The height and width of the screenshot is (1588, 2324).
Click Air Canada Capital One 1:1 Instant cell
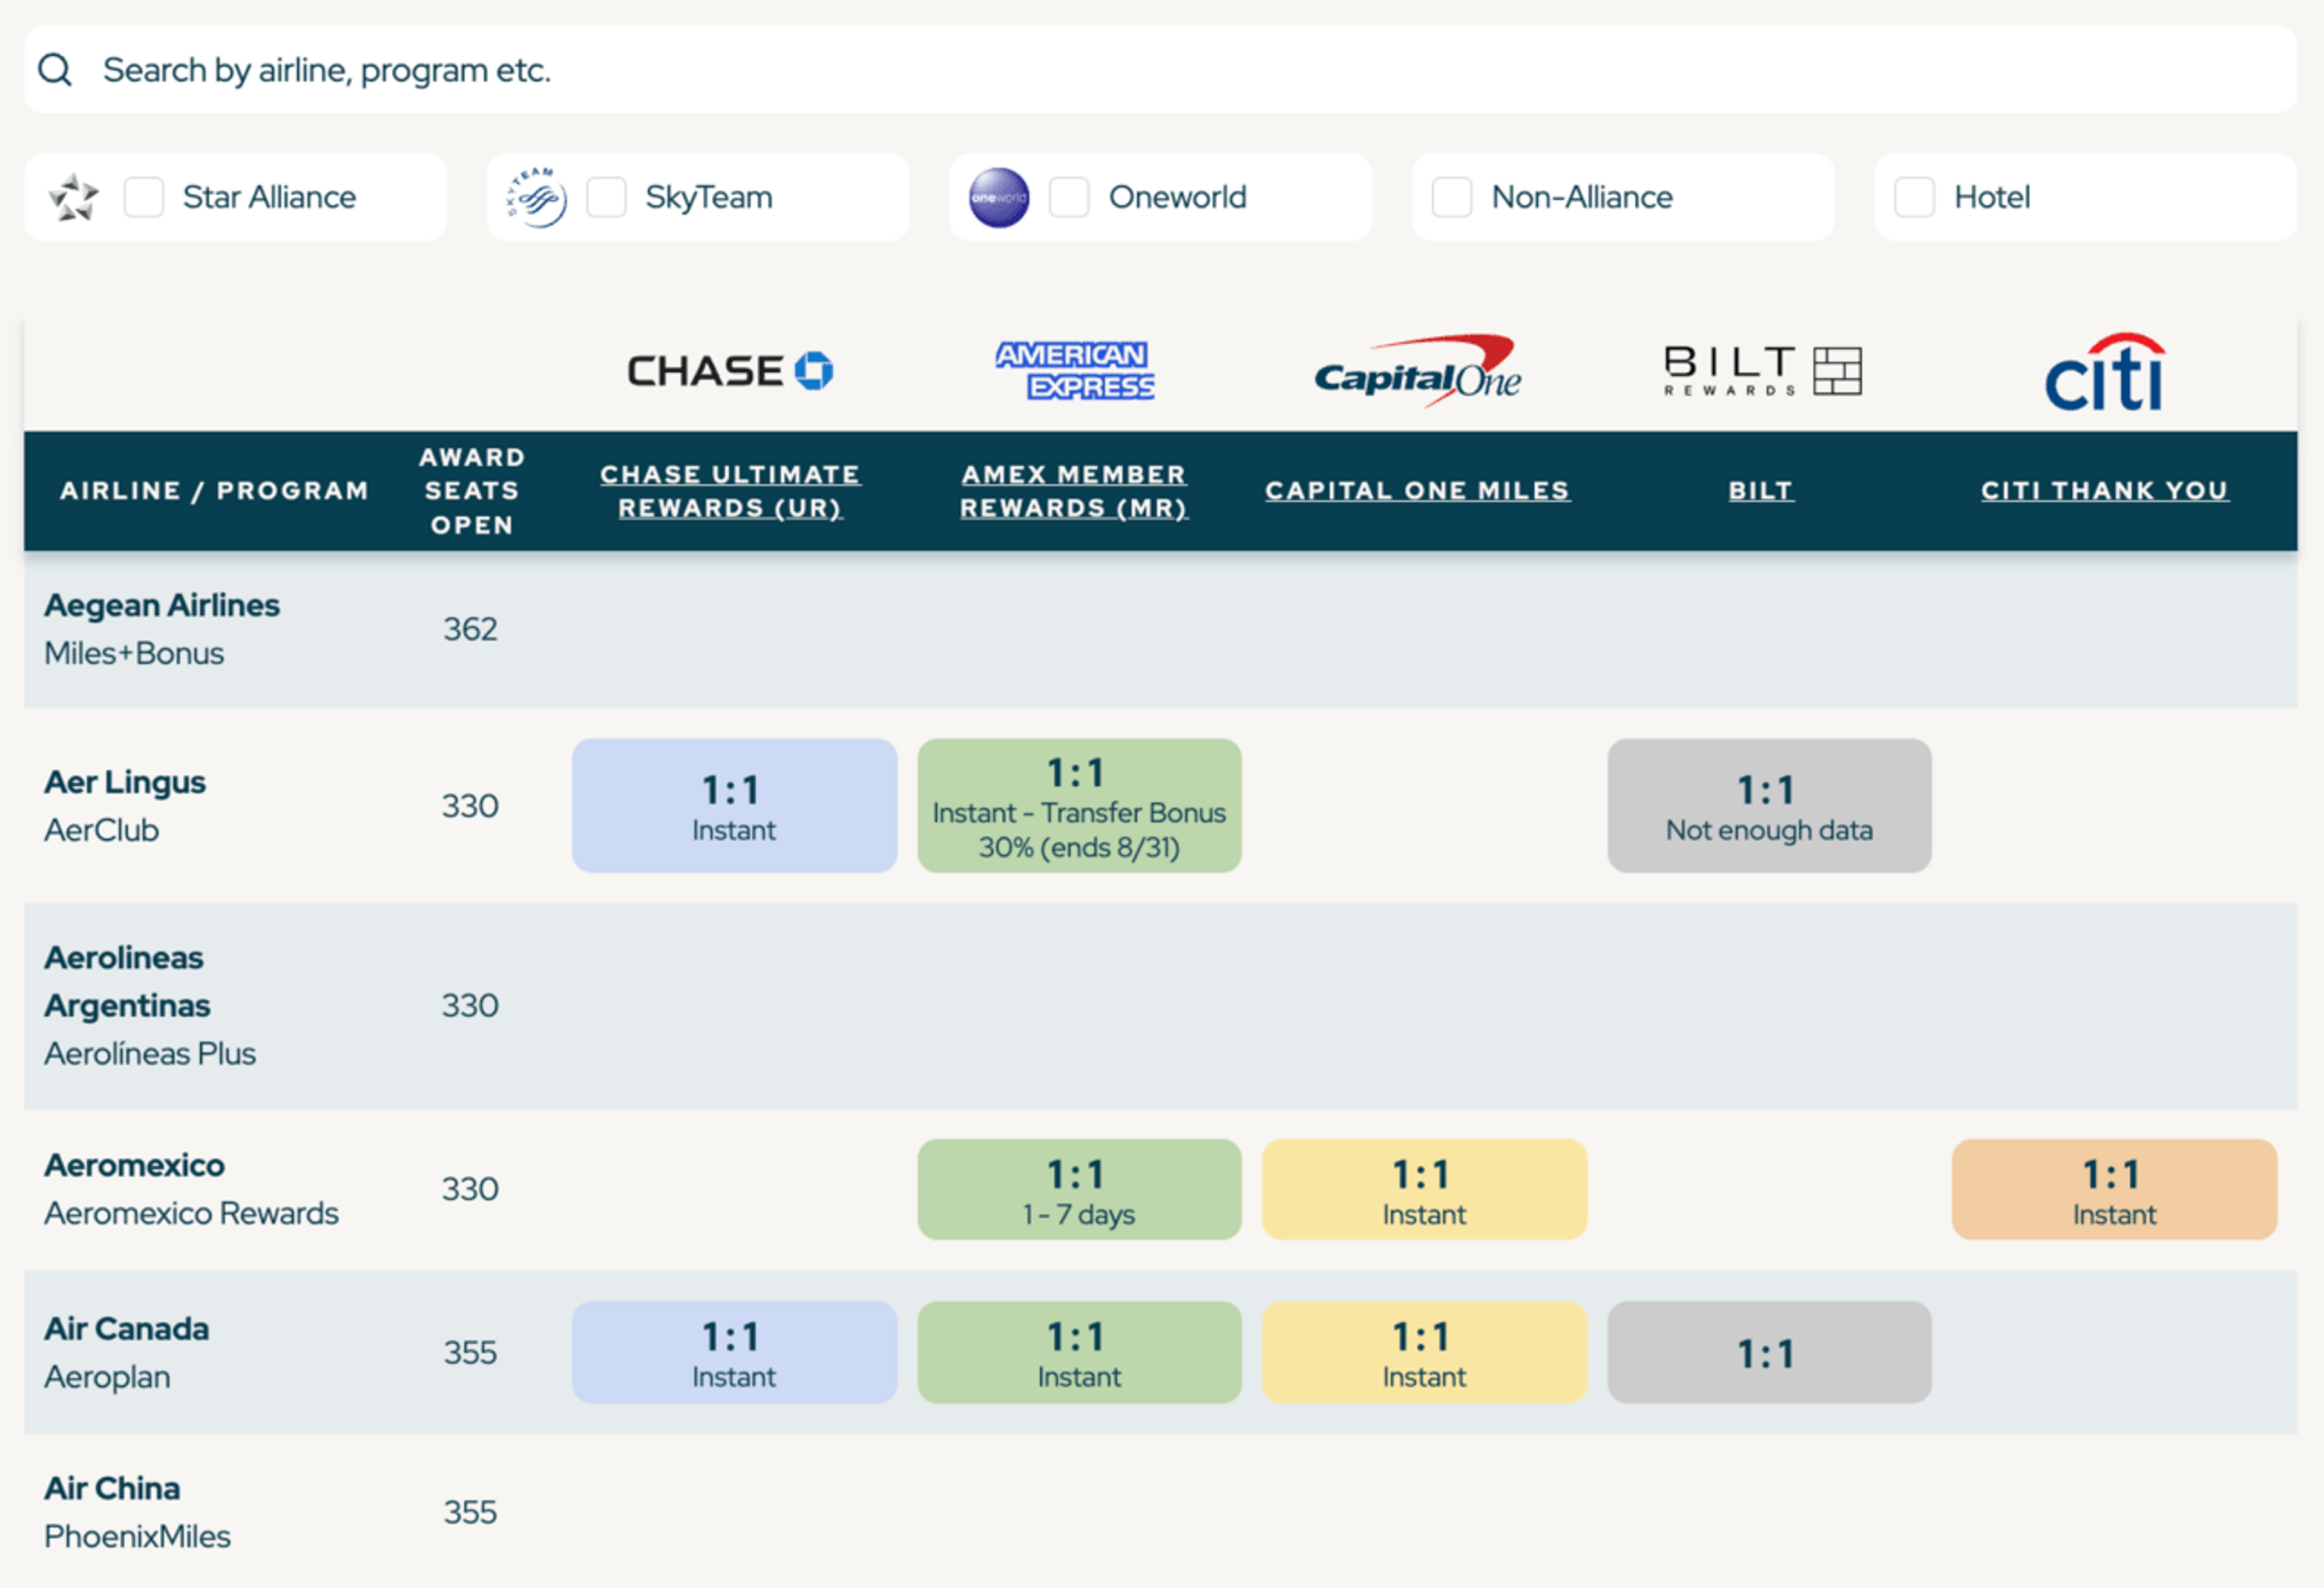(x=1424, y=1352)
